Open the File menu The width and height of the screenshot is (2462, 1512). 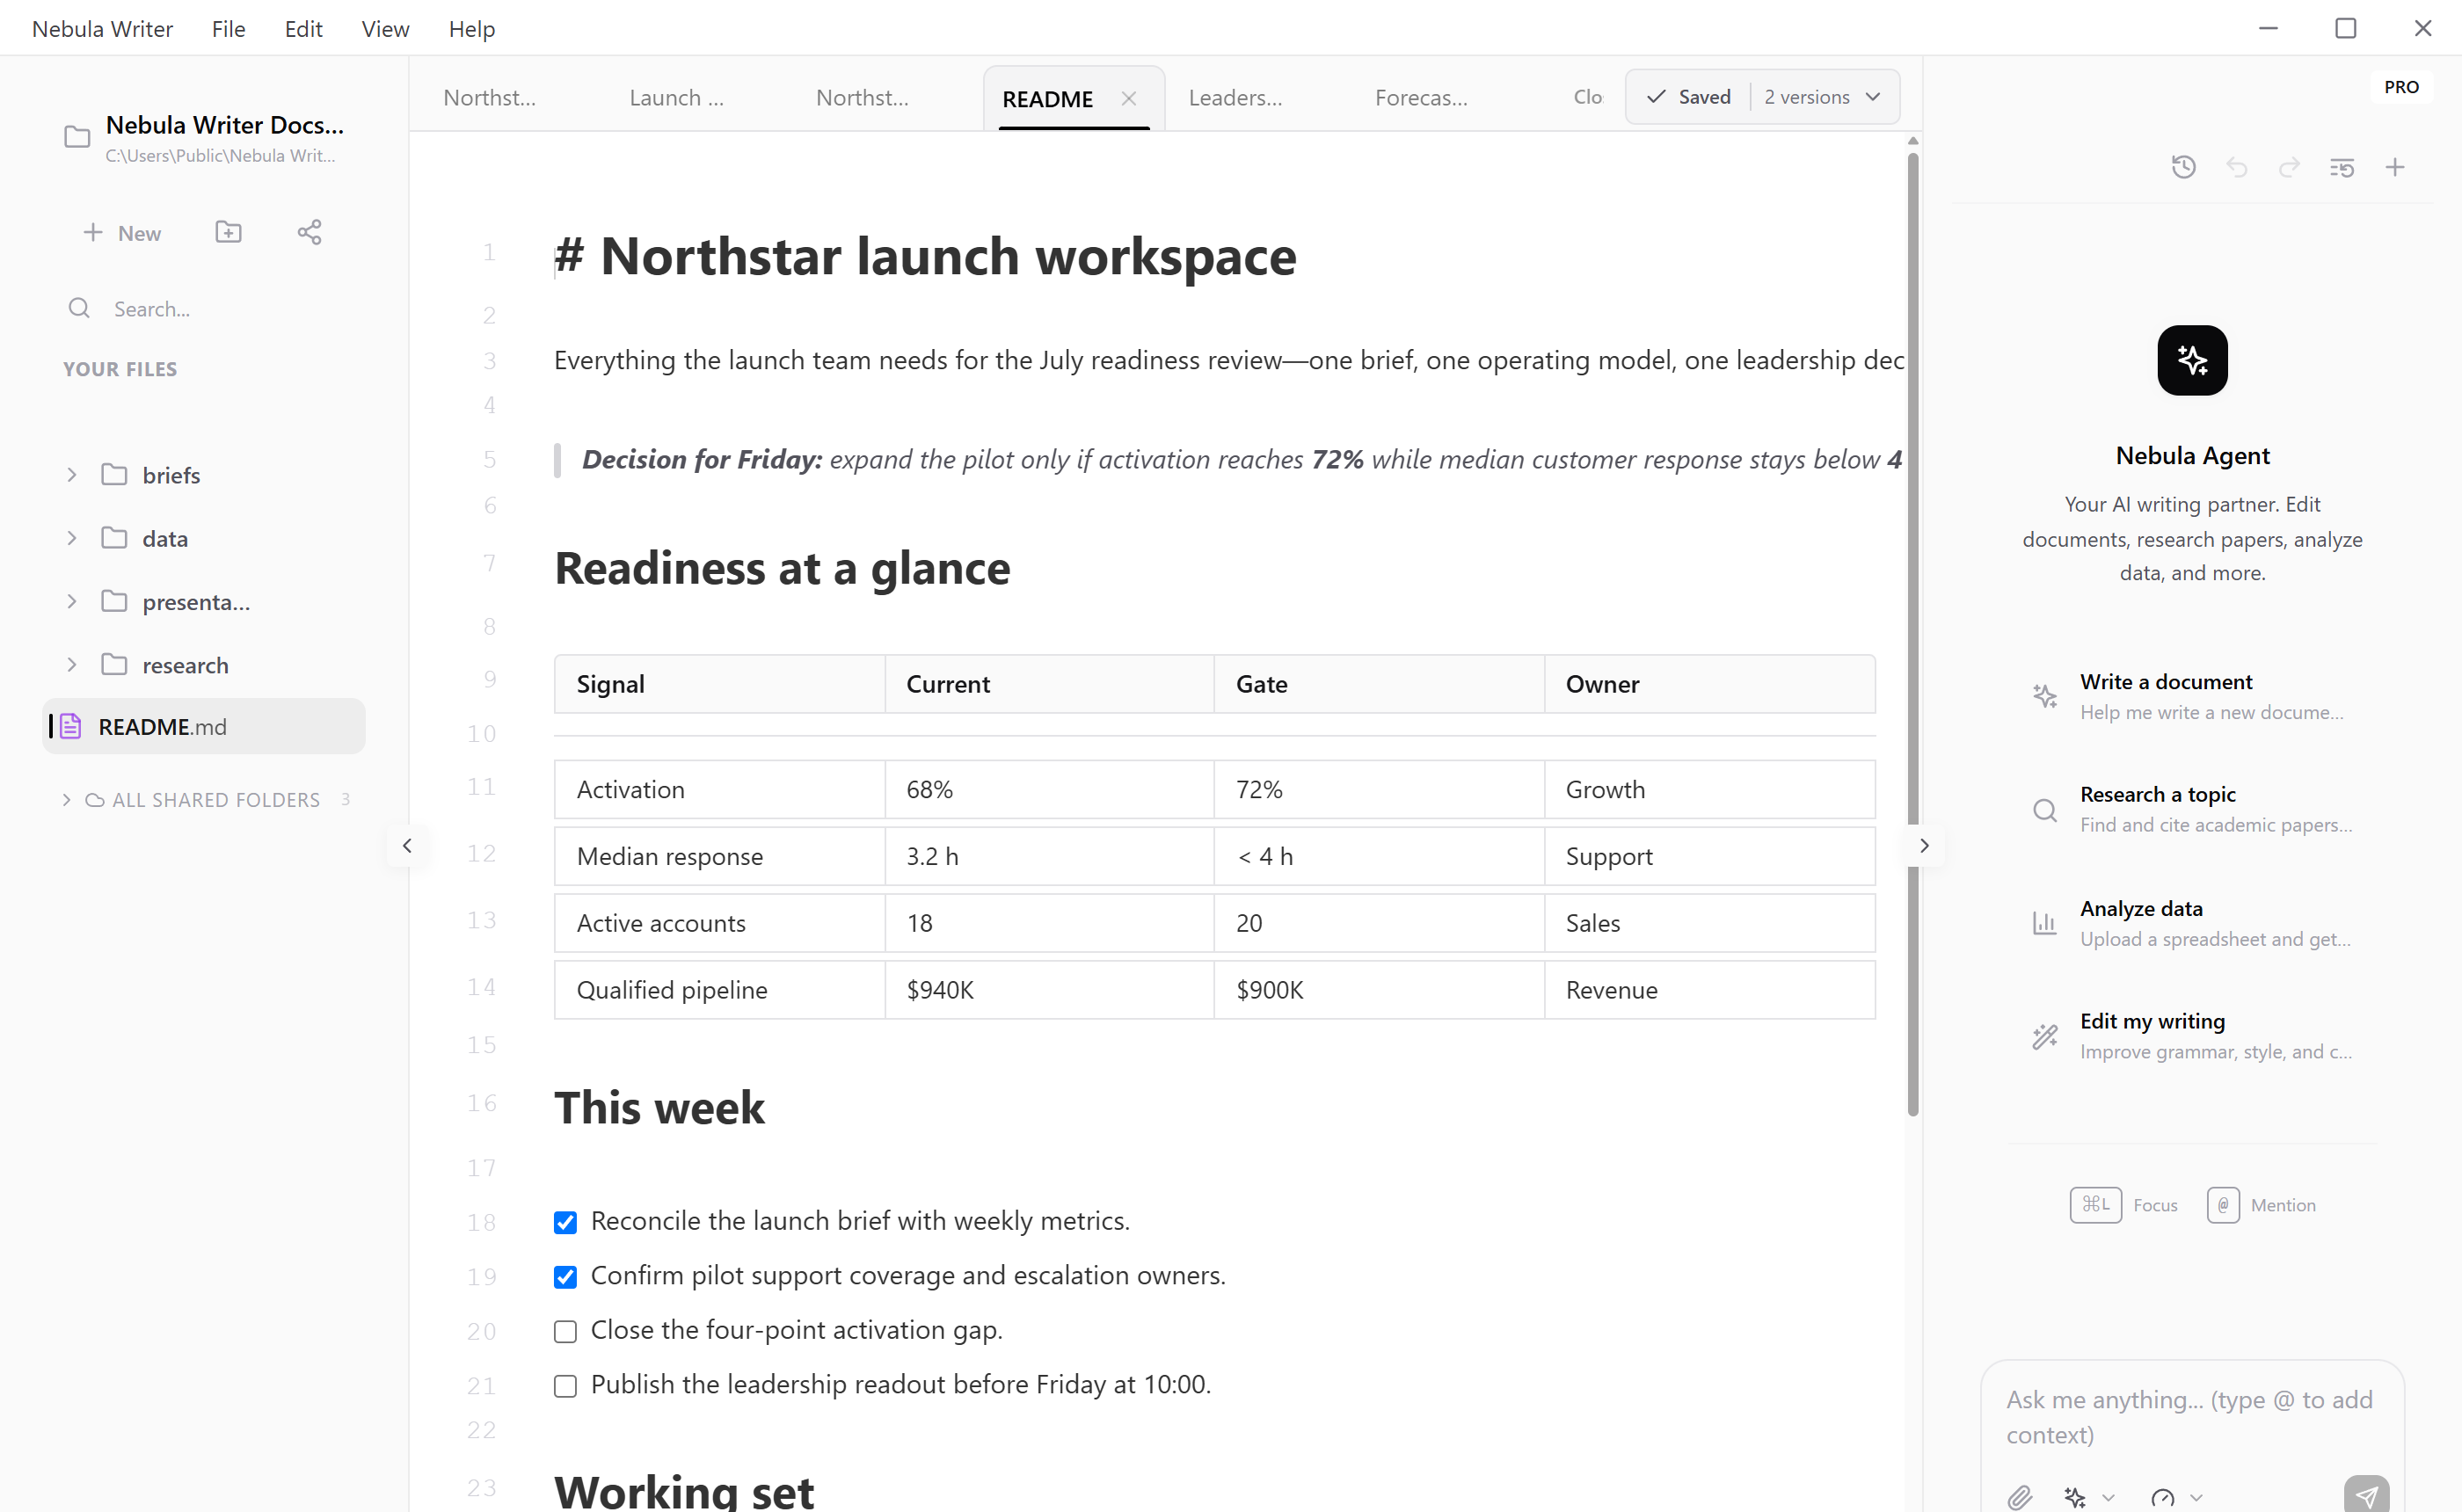coord(228,28)
